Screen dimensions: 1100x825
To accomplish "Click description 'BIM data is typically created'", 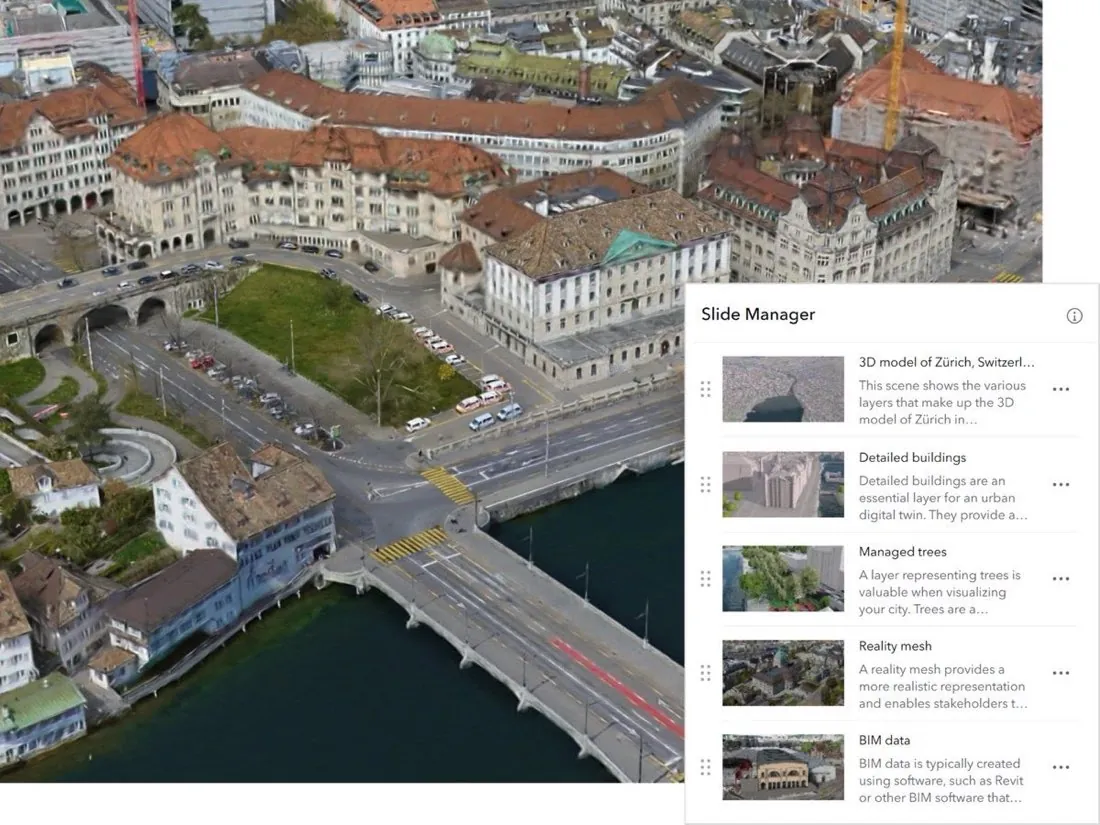I will pos(941,780).
